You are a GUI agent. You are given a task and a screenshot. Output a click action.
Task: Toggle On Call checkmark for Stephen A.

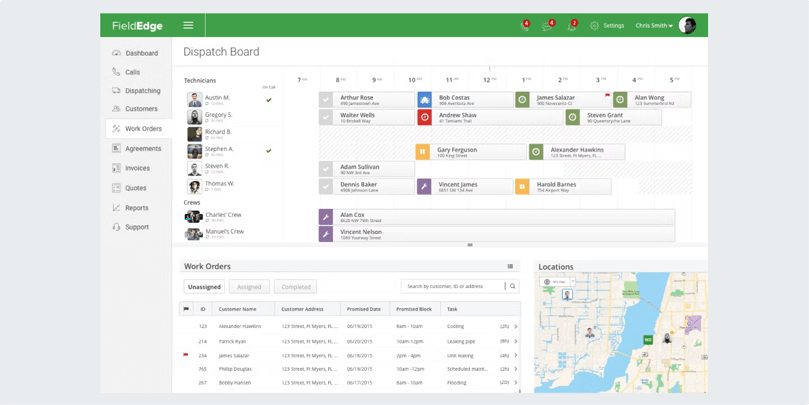pos(269,151)
